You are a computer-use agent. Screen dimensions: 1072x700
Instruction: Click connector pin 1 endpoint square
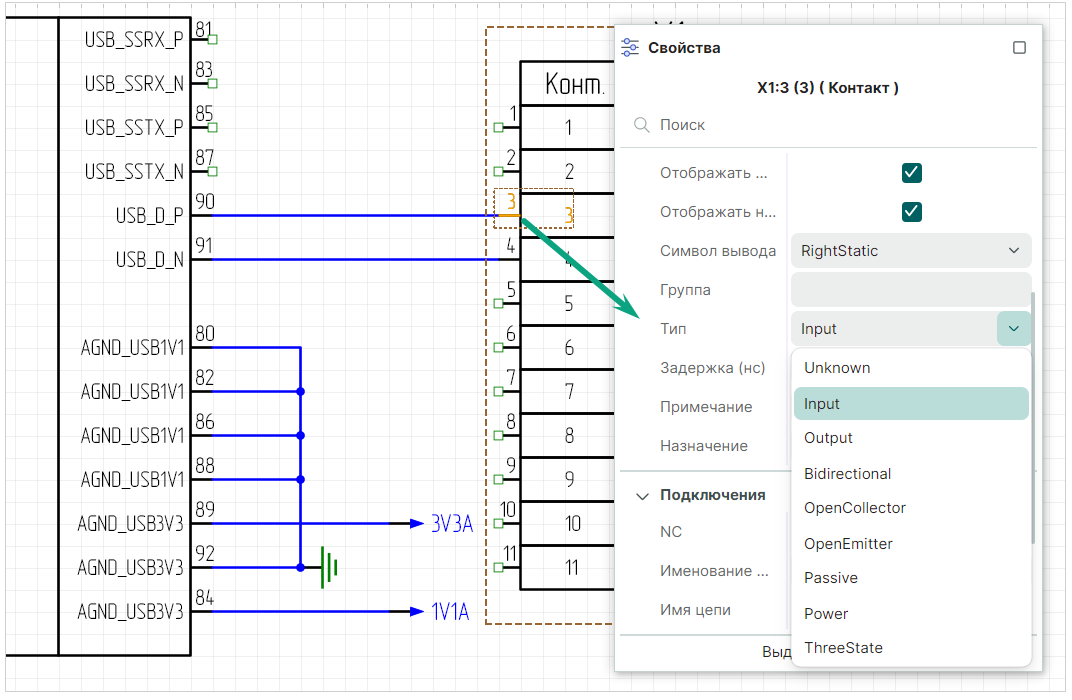click(x=499, y=127)
